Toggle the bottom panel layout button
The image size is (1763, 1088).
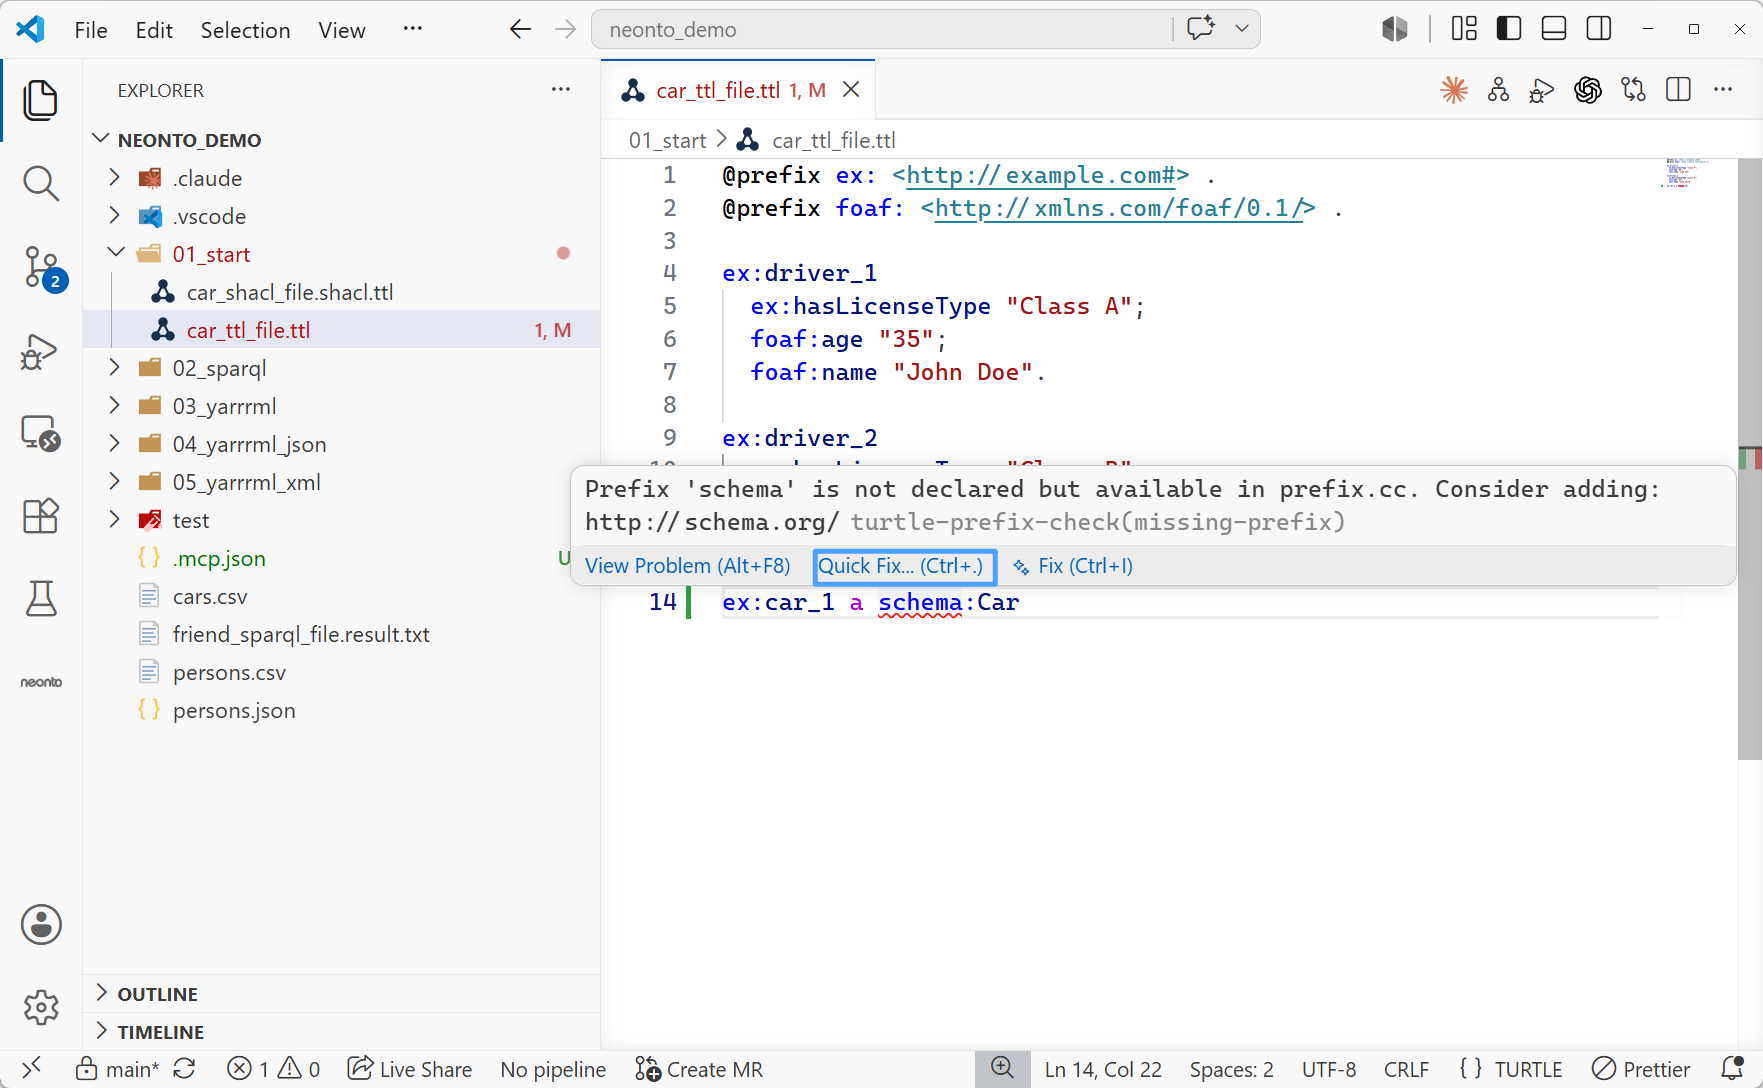coord(1554,29)
